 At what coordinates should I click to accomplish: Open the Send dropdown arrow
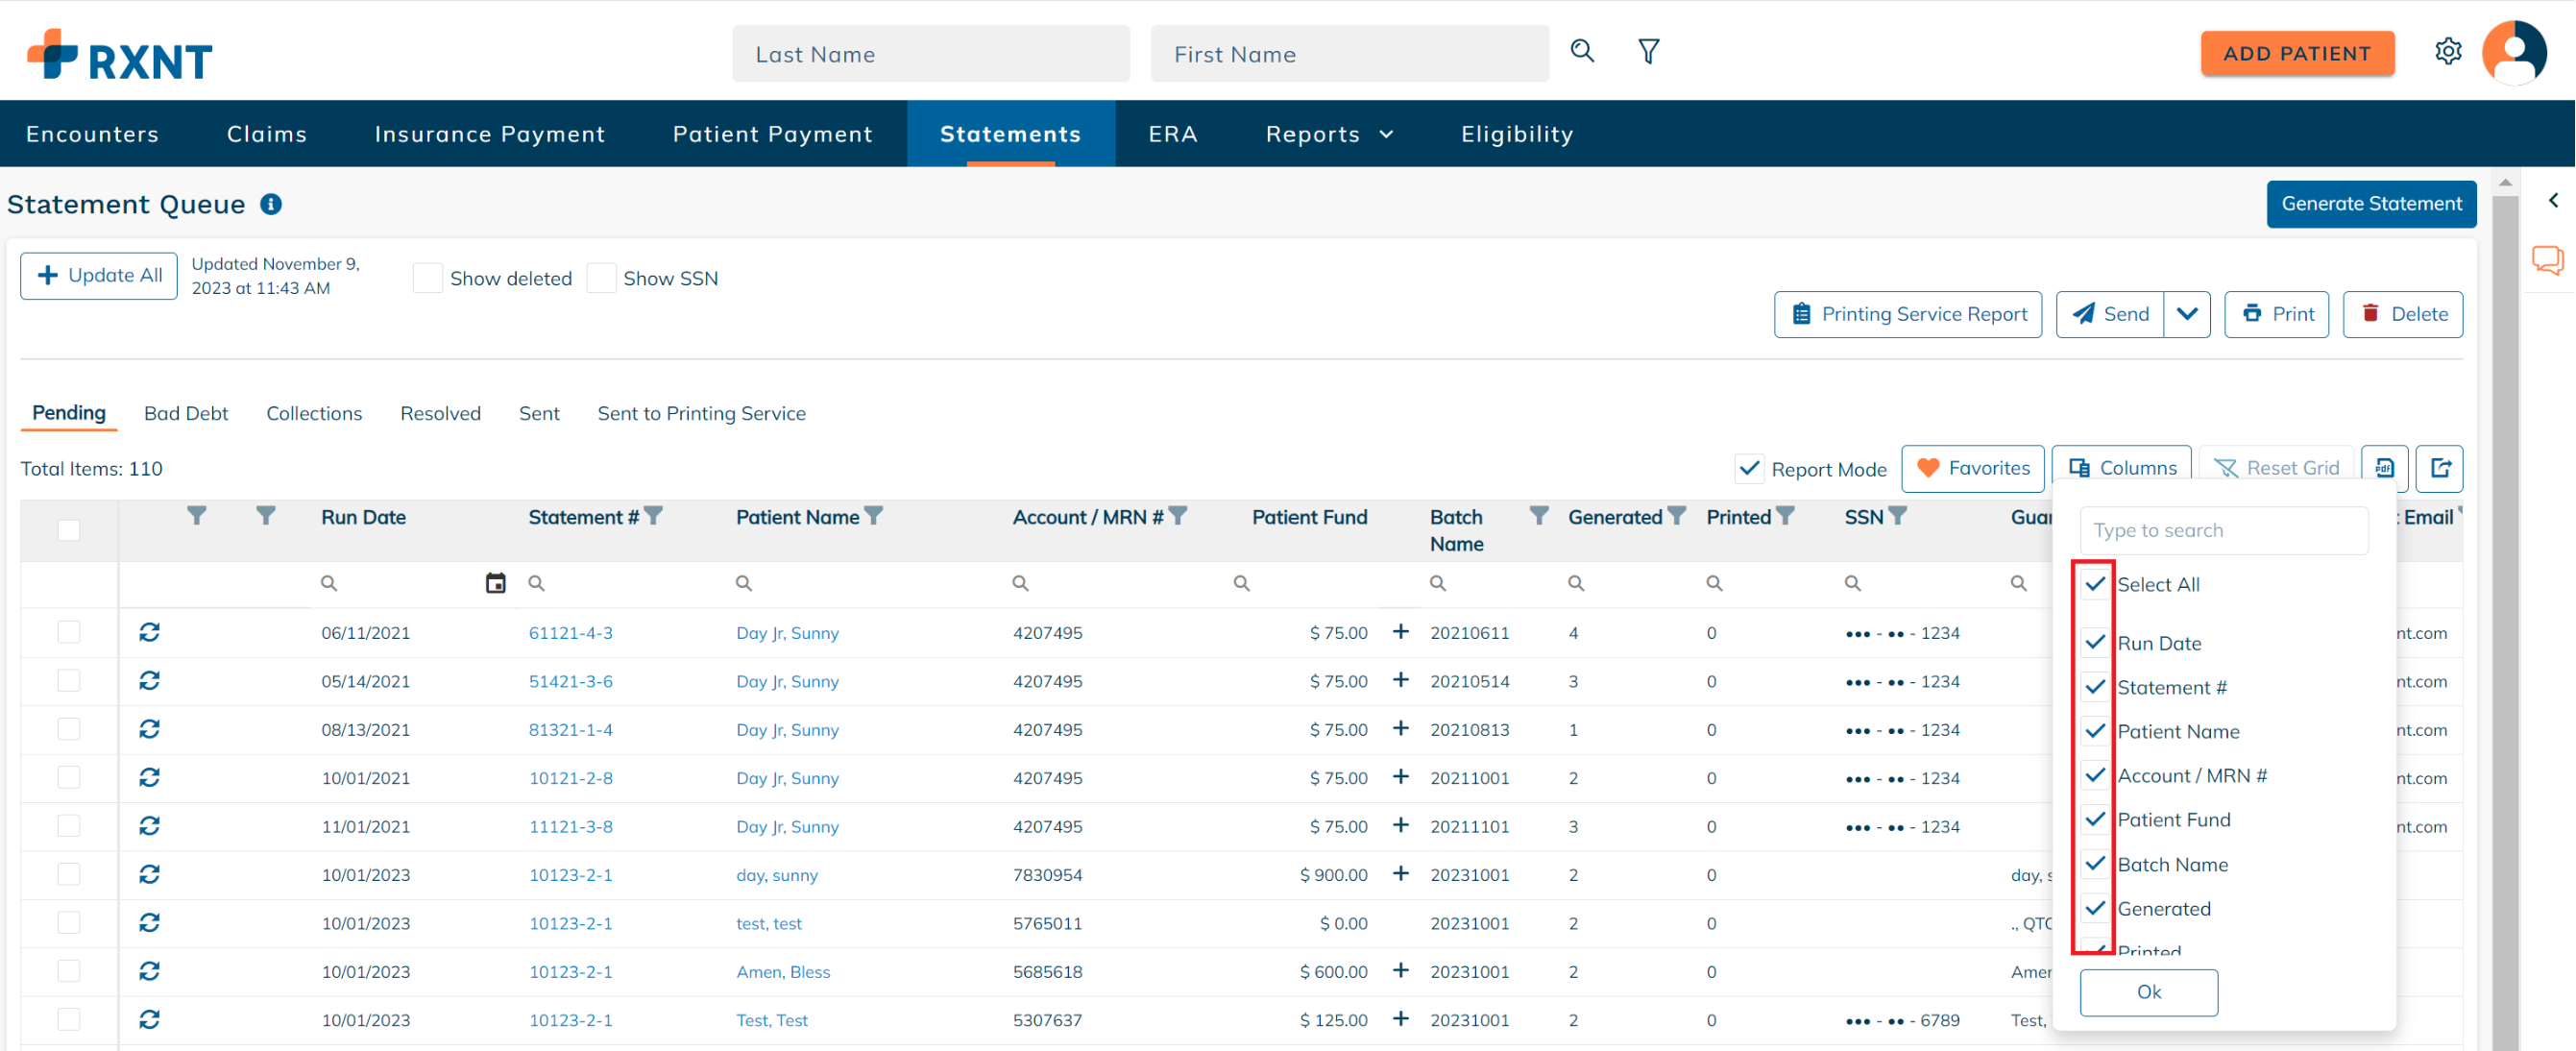pyautogui.click(x=2187, y=314)
